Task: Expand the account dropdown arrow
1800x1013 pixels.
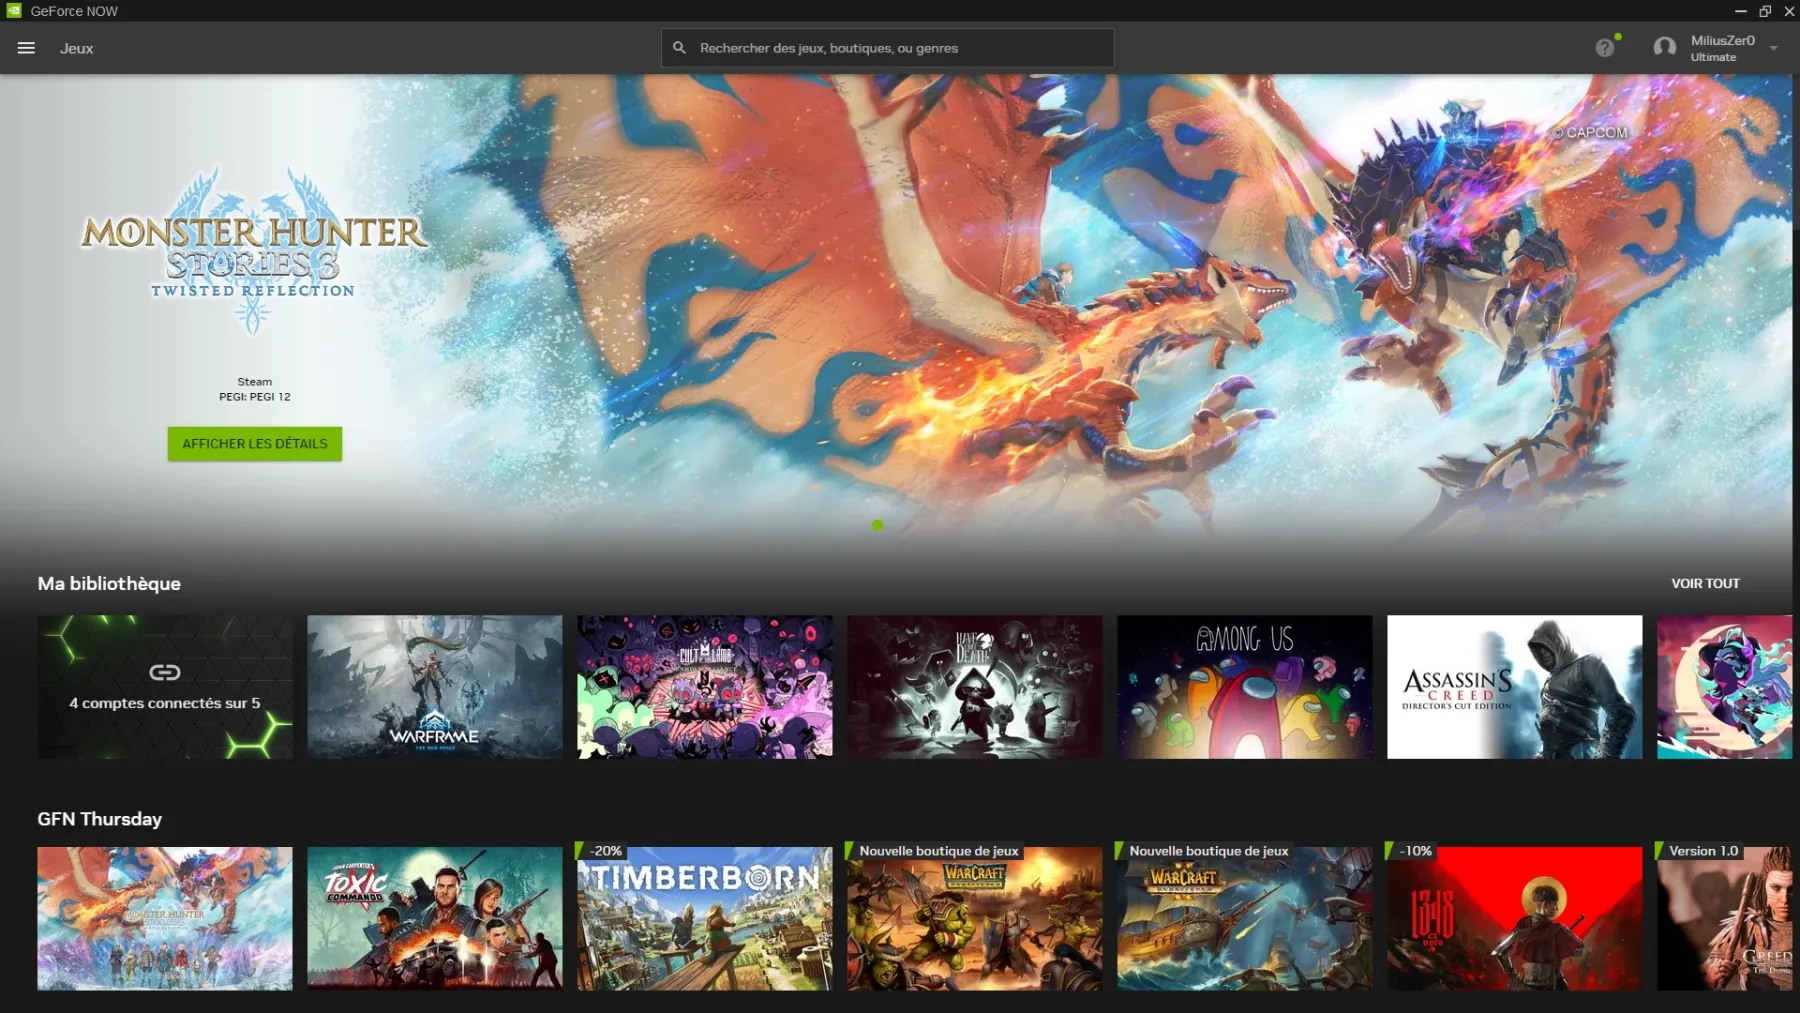Action: tap(1774, 48)
